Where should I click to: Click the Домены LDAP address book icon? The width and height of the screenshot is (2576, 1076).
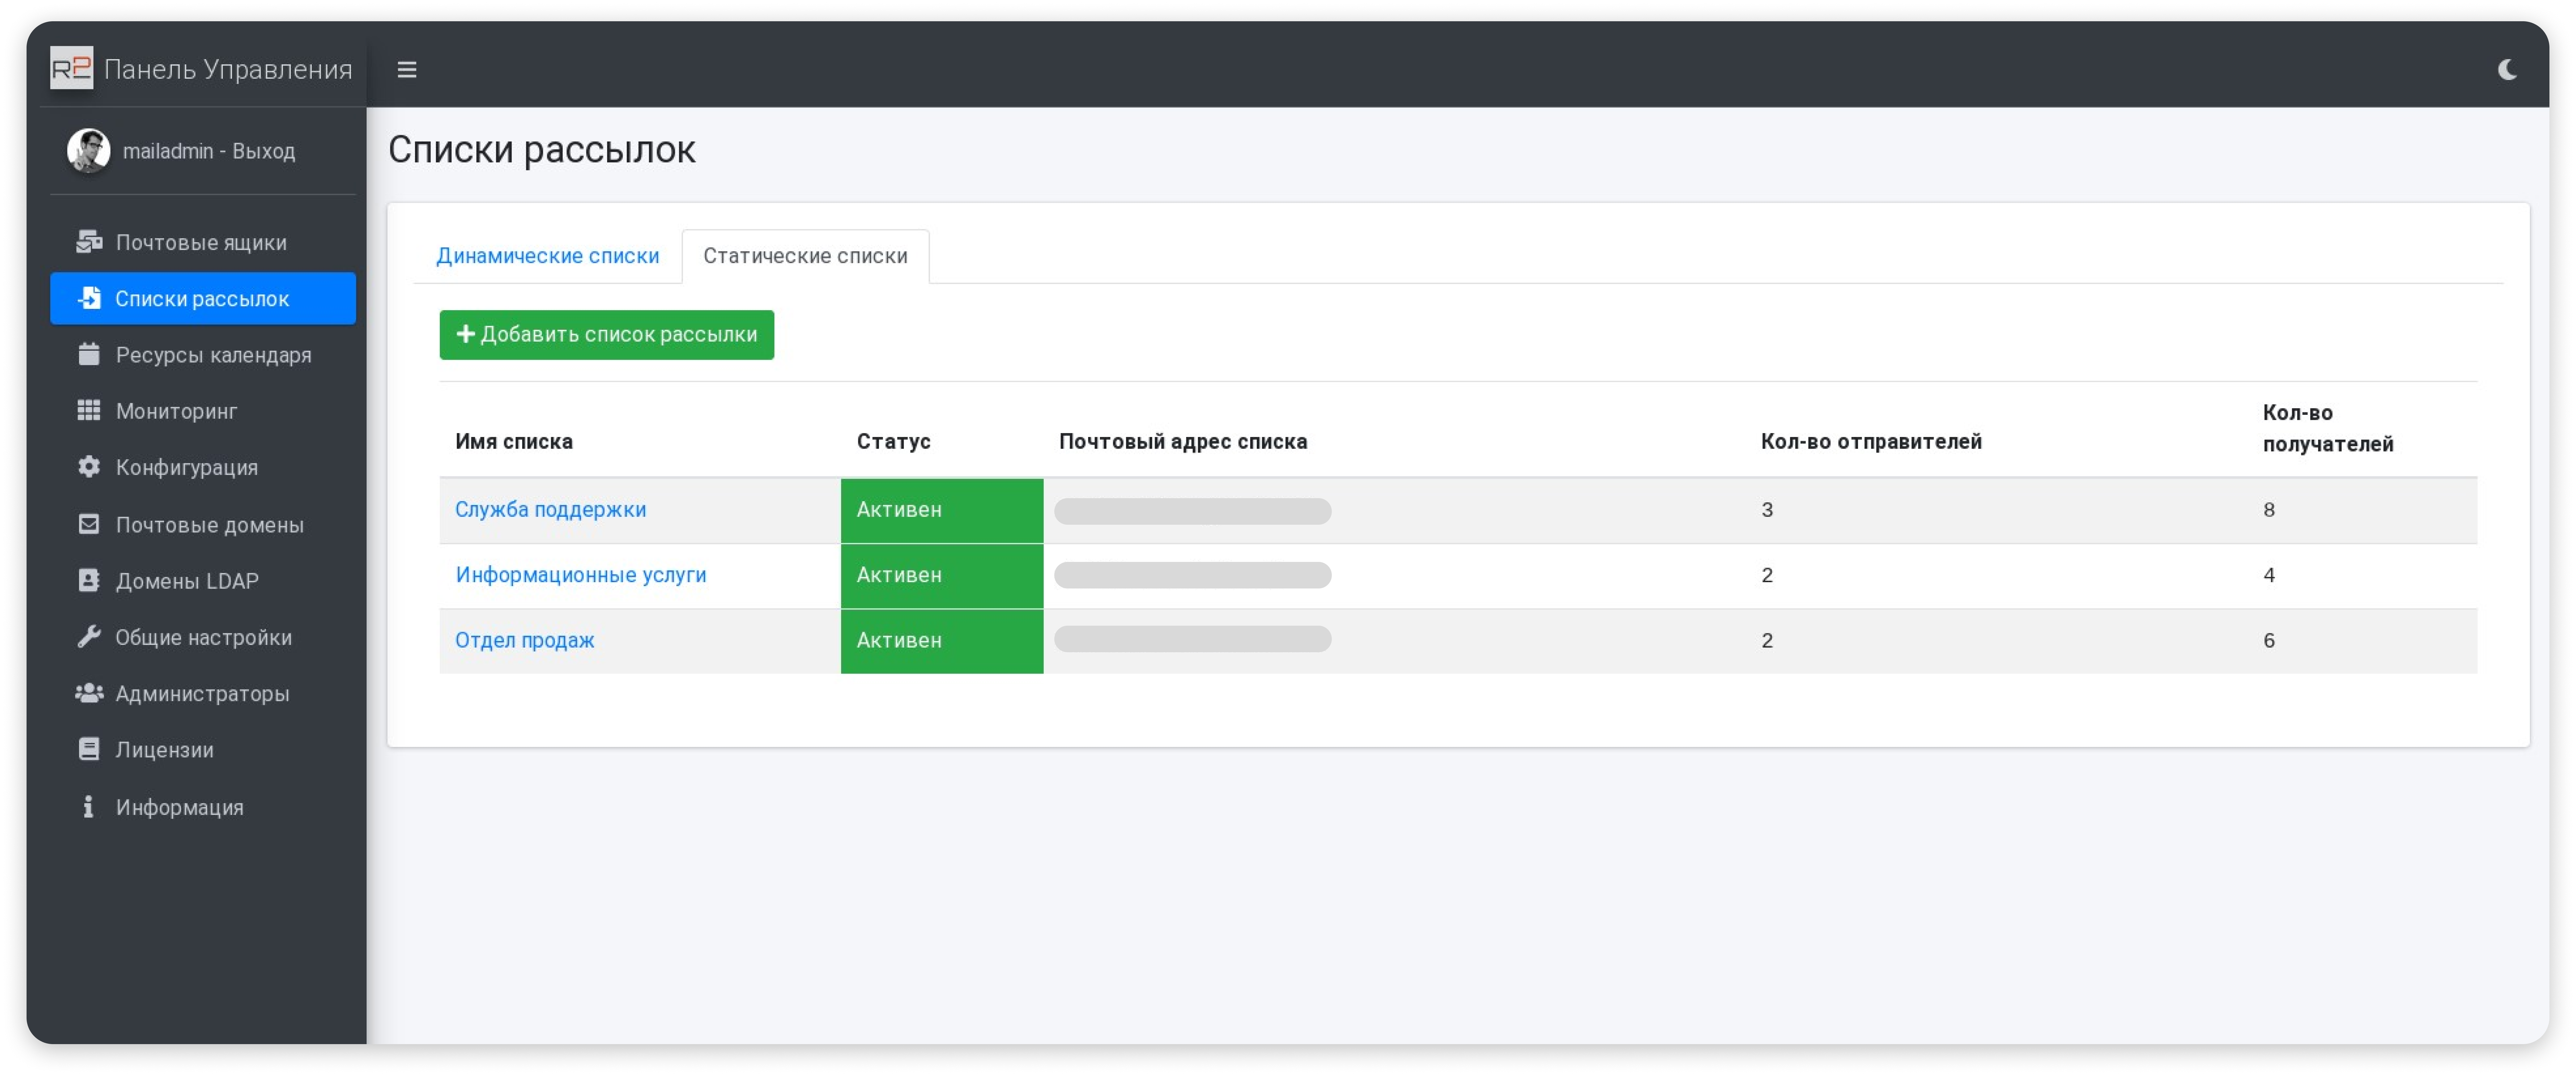pos(89,580)
